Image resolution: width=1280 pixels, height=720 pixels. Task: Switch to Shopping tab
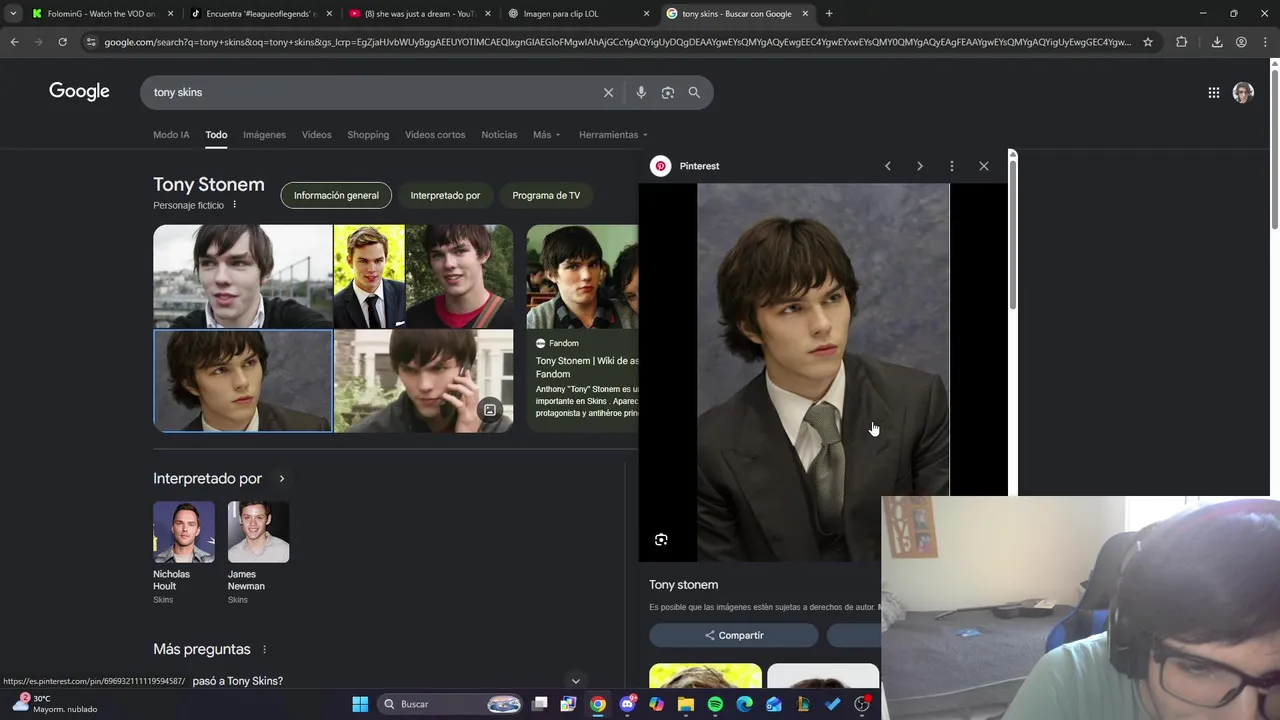coord(368,135)
